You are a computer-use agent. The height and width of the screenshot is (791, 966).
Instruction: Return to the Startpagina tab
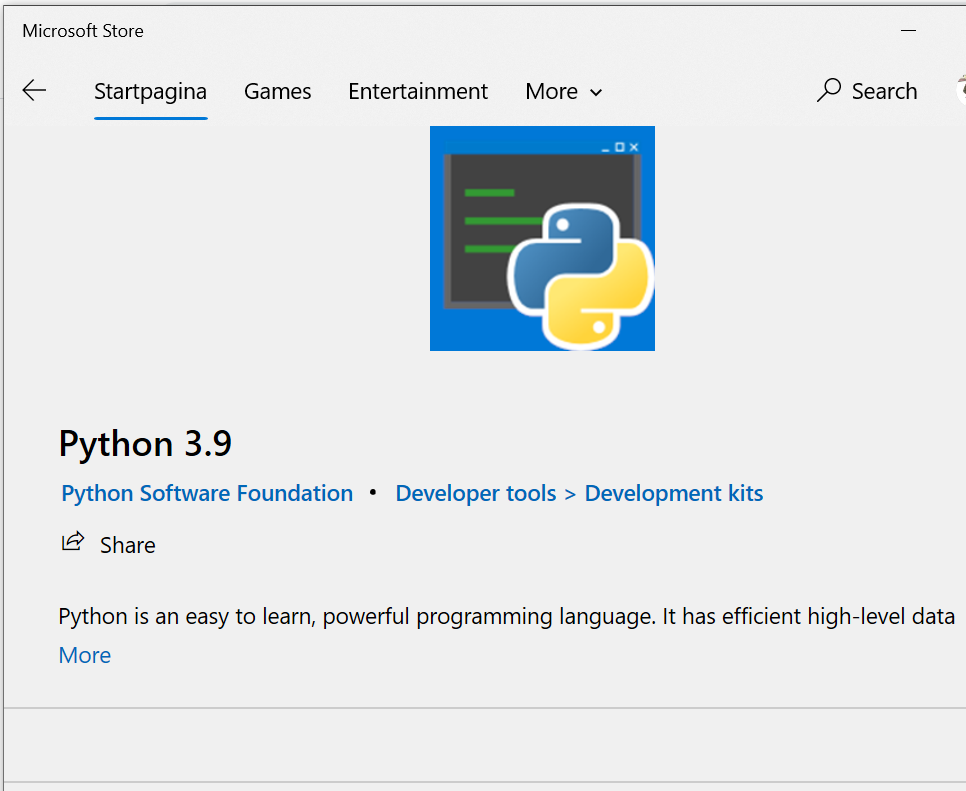(x=150, y=91)
